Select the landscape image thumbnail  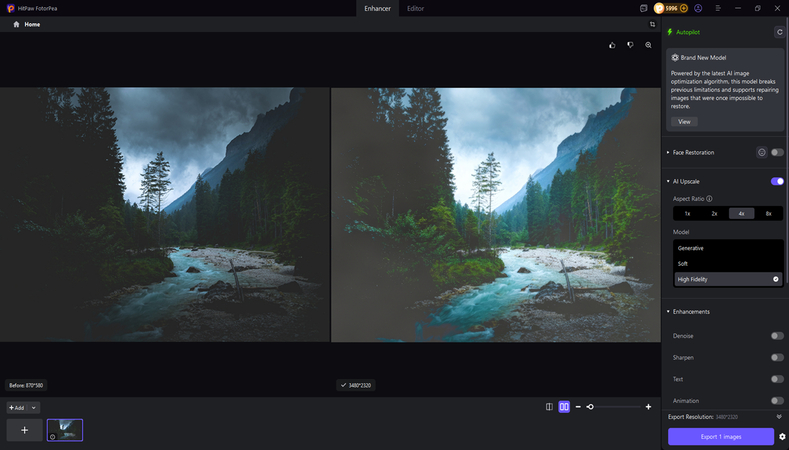pos(65,430)
